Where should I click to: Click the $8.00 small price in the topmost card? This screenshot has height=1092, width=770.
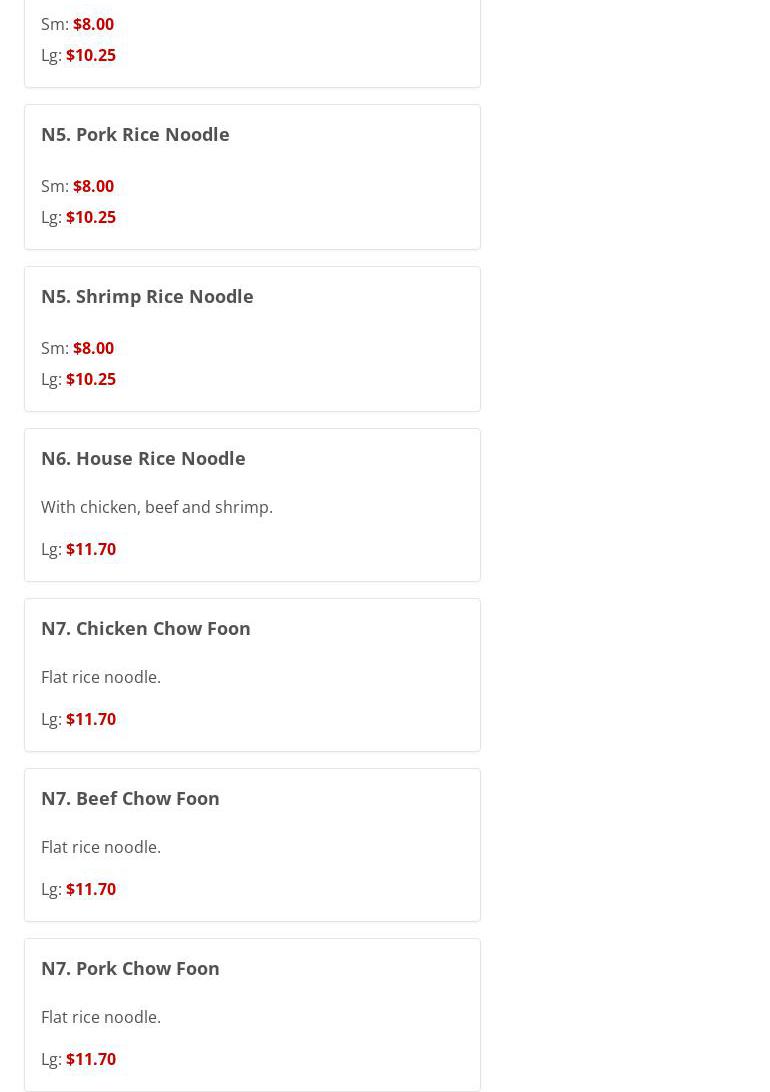93,24
